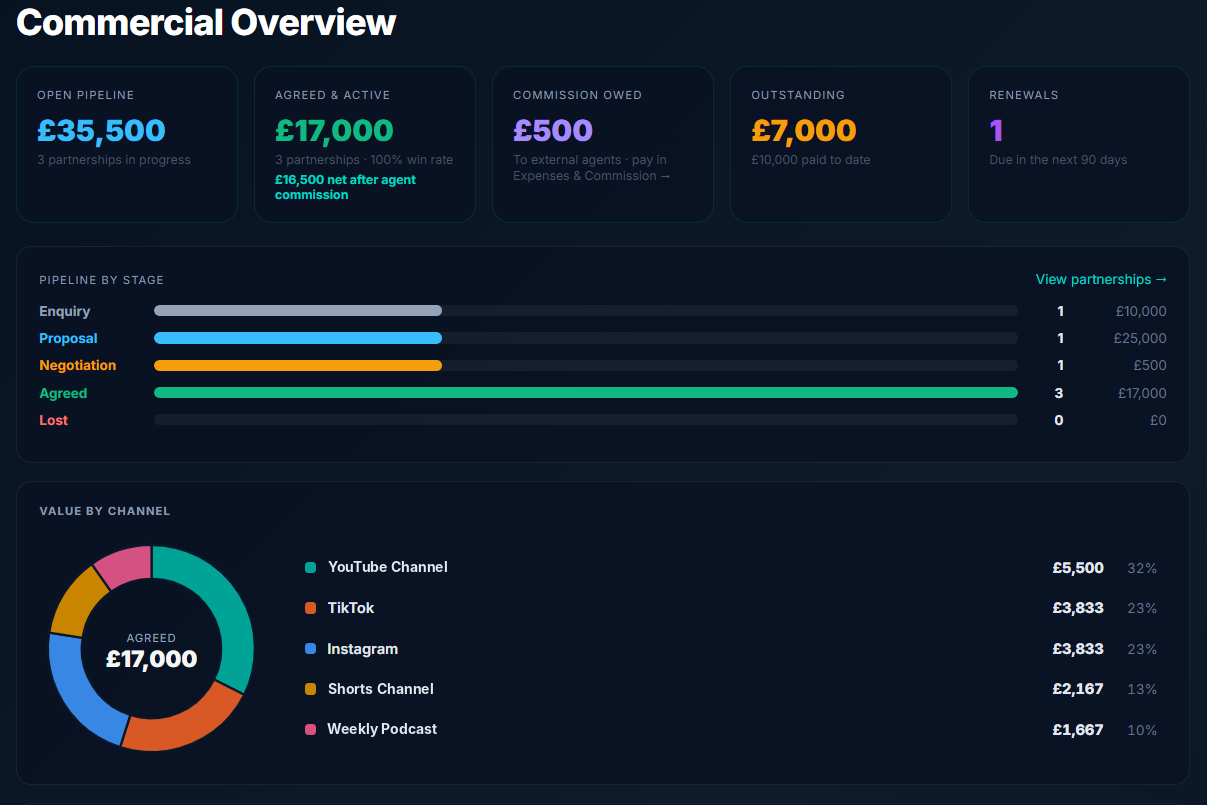Click the Open Pipeline £35,500 card
The width and height of the screenshot is (1207, 805).
pos(127,144)
